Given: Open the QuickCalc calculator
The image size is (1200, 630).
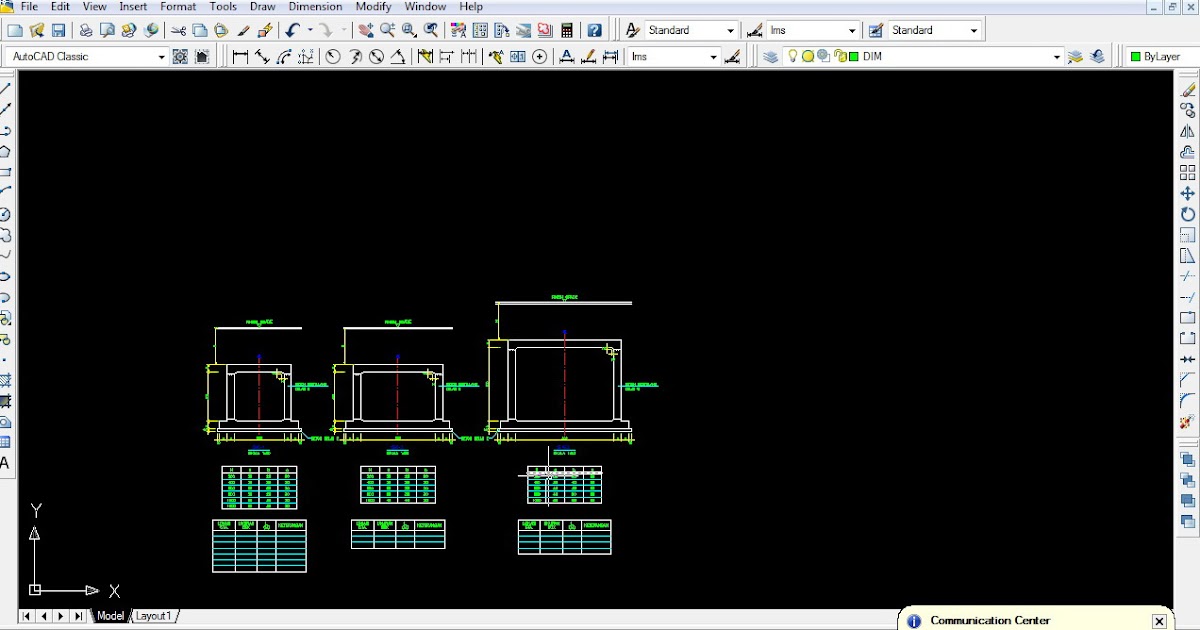Looking at the screenshot, I should (567, 31).
